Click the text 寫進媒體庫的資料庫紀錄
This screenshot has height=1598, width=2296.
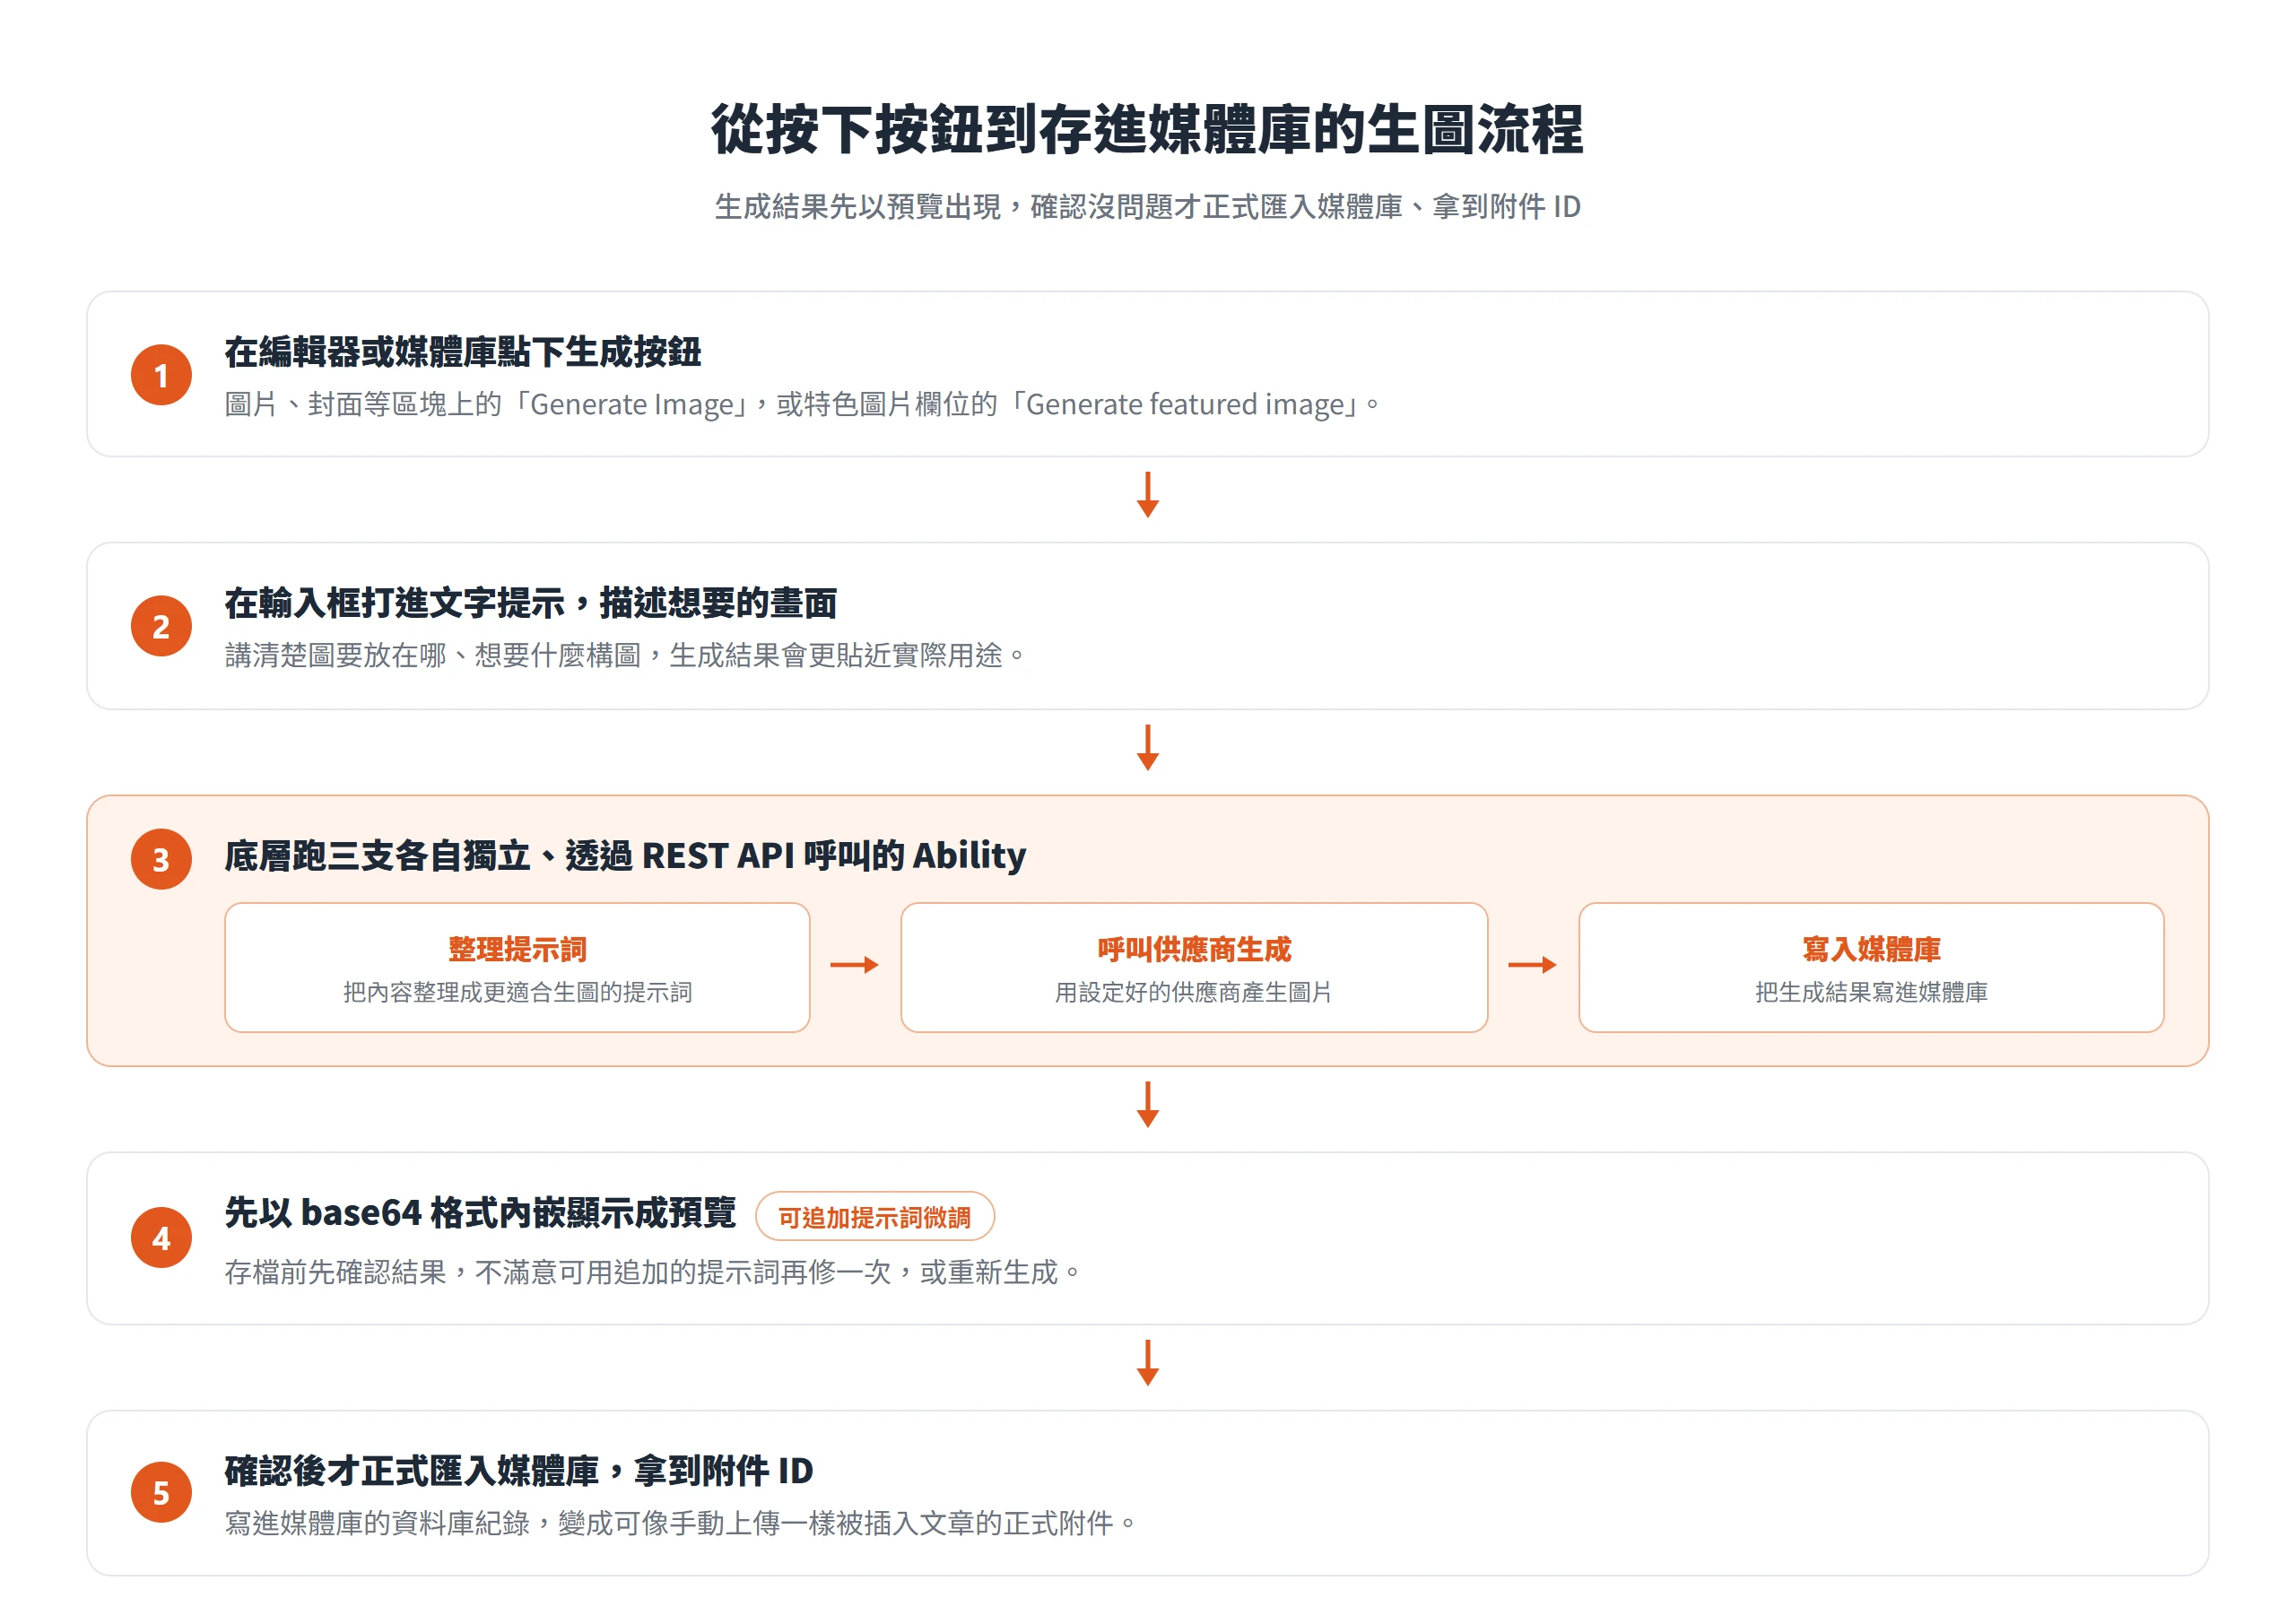(x=377, y=1523)
